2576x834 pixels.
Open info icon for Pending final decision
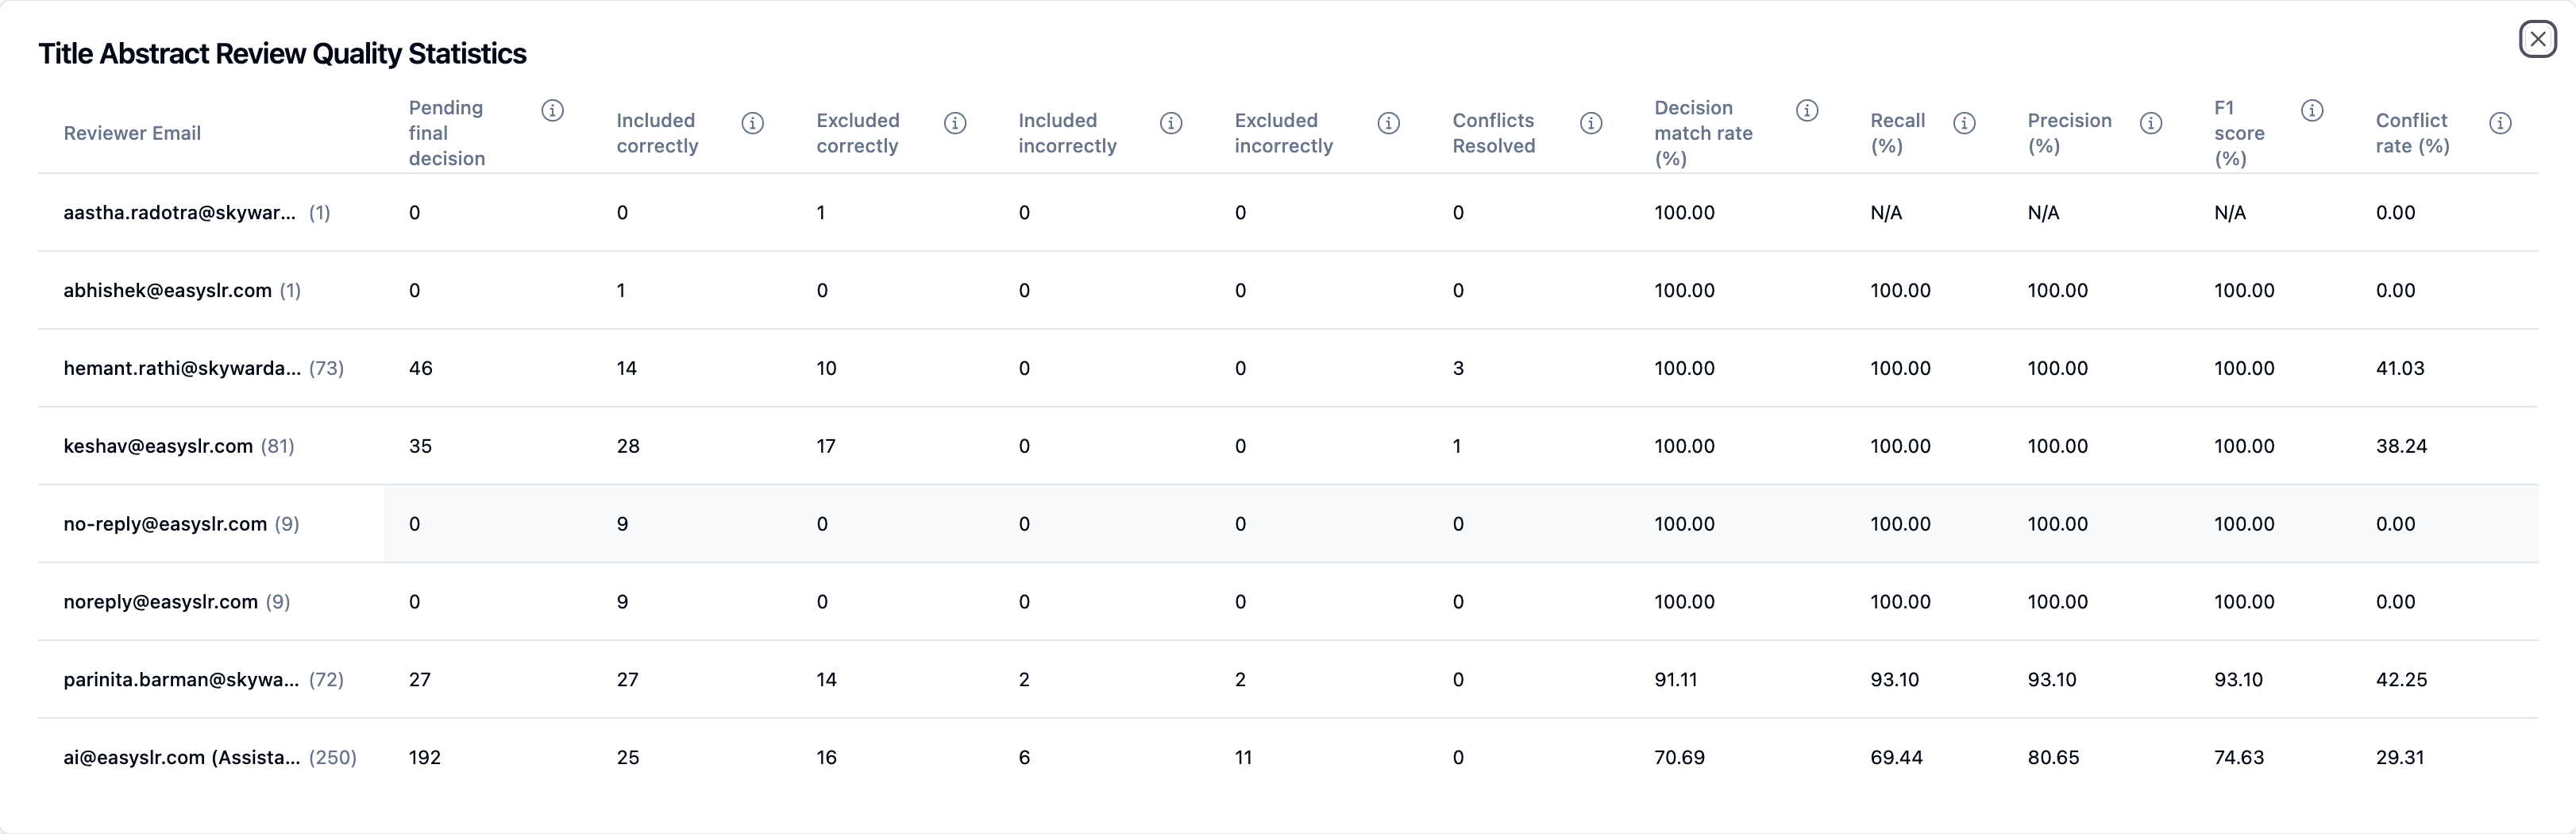pyautogui.click(x=552, y=110)
